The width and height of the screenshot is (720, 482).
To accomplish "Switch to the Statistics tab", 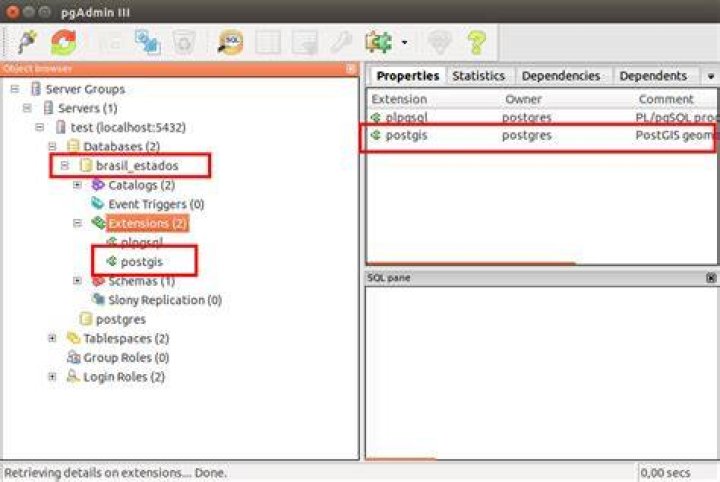I will tap(478, 76).
